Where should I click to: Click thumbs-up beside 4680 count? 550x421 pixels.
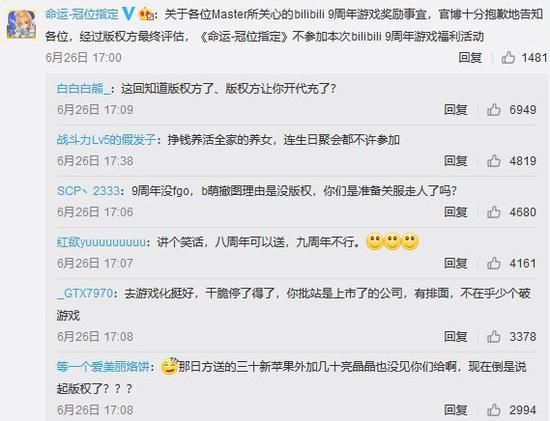point(494,212)
